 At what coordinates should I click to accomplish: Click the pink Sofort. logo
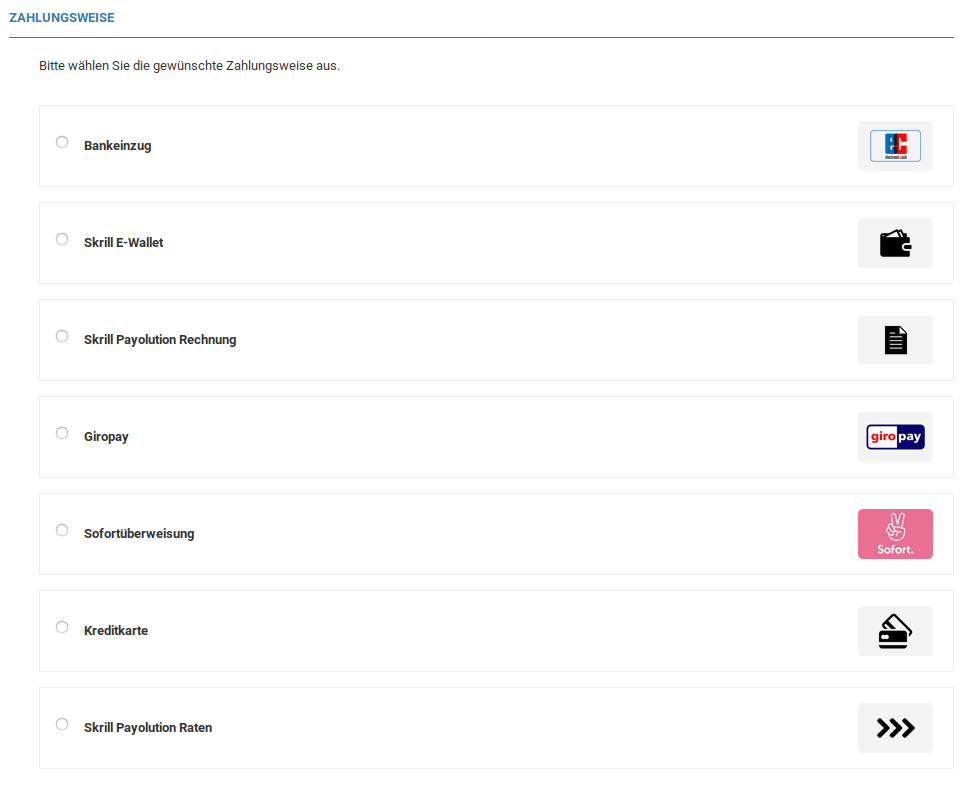click(895, 534)
